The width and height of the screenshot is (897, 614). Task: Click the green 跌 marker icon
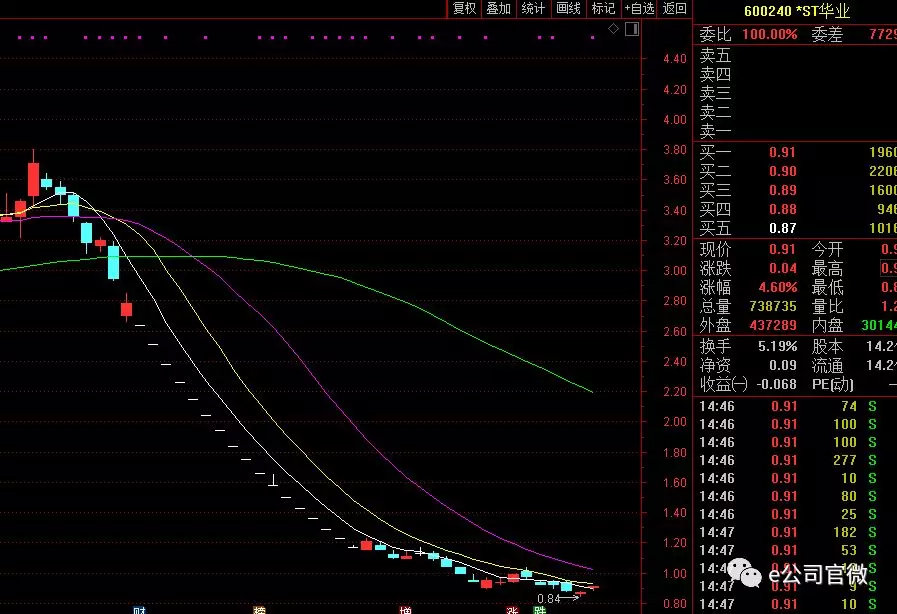pos(539,610)
